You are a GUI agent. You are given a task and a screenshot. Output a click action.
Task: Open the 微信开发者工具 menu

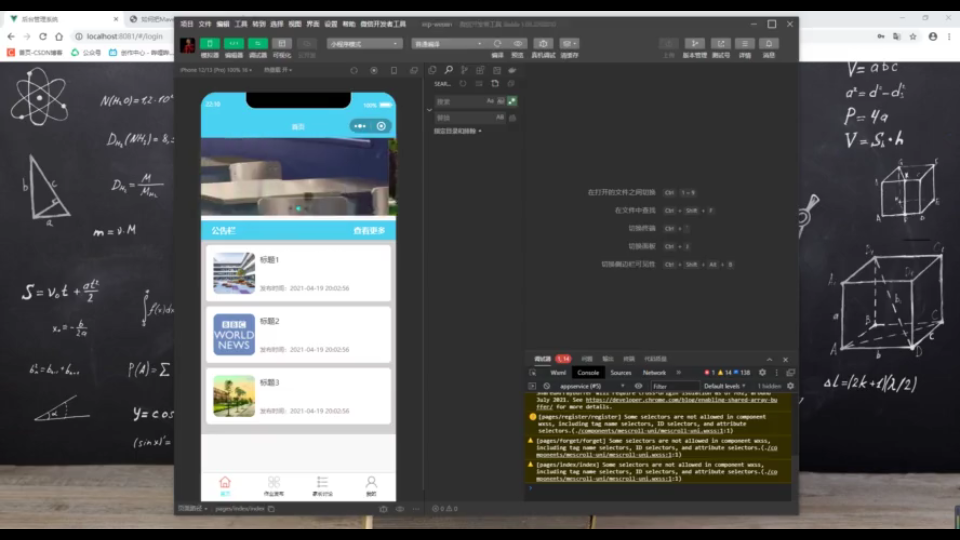[x=383, y=24]
